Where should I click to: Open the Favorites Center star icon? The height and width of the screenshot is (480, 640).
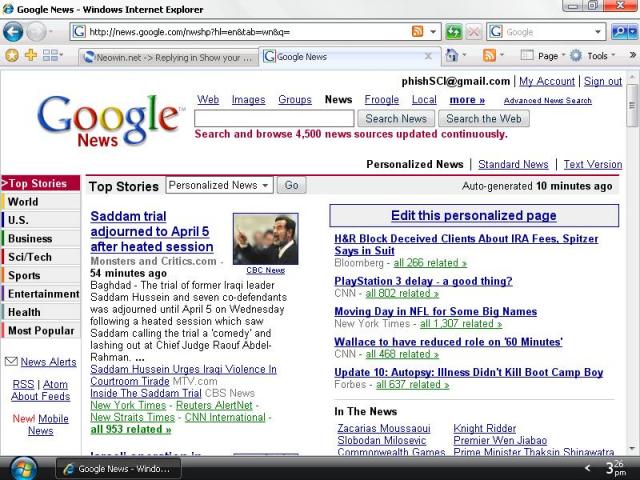12,55
